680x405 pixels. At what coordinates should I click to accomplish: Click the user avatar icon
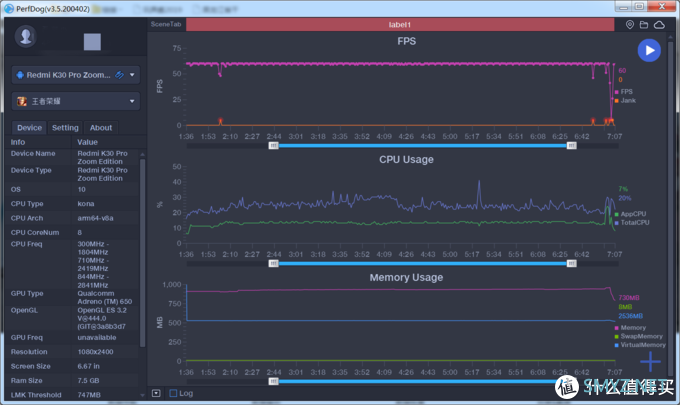point(26,36)
